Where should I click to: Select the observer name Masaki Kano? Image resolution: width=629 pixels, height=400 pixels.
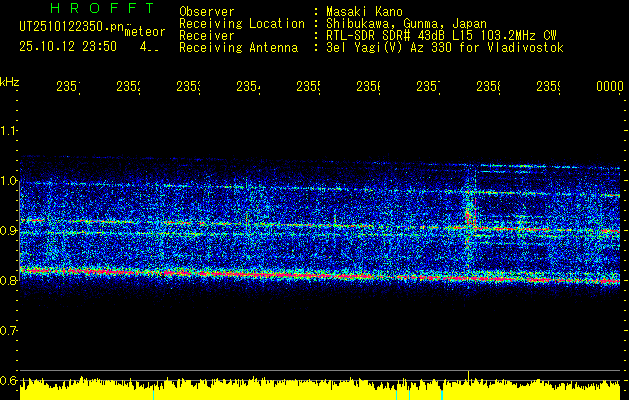coord(364,12)
